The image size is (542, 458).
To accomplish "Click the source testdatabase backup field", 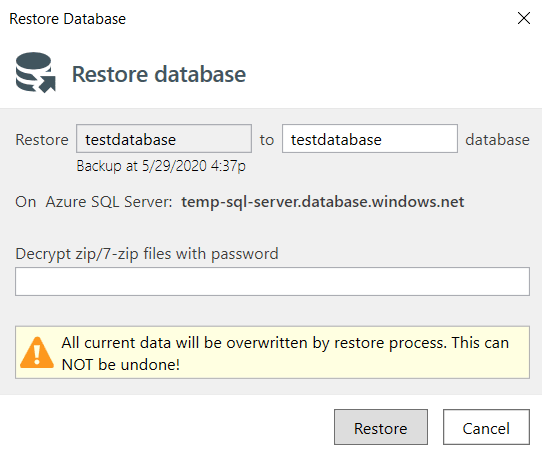I will [164, 139].
